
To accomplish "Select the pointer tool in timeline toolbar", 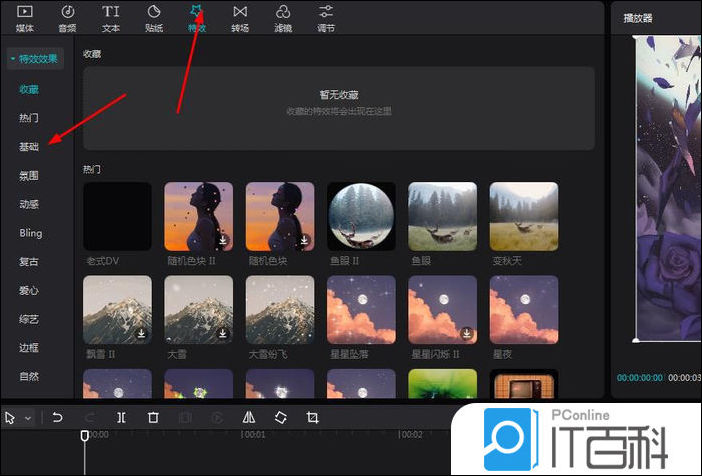I will pyautogui.click(x=10, y=418).
